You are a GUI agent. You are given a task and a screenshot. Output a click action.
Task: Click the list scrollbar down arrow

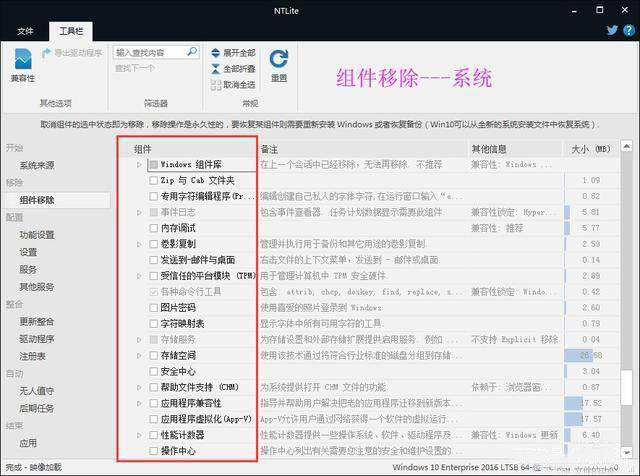[x=627, y=452]
